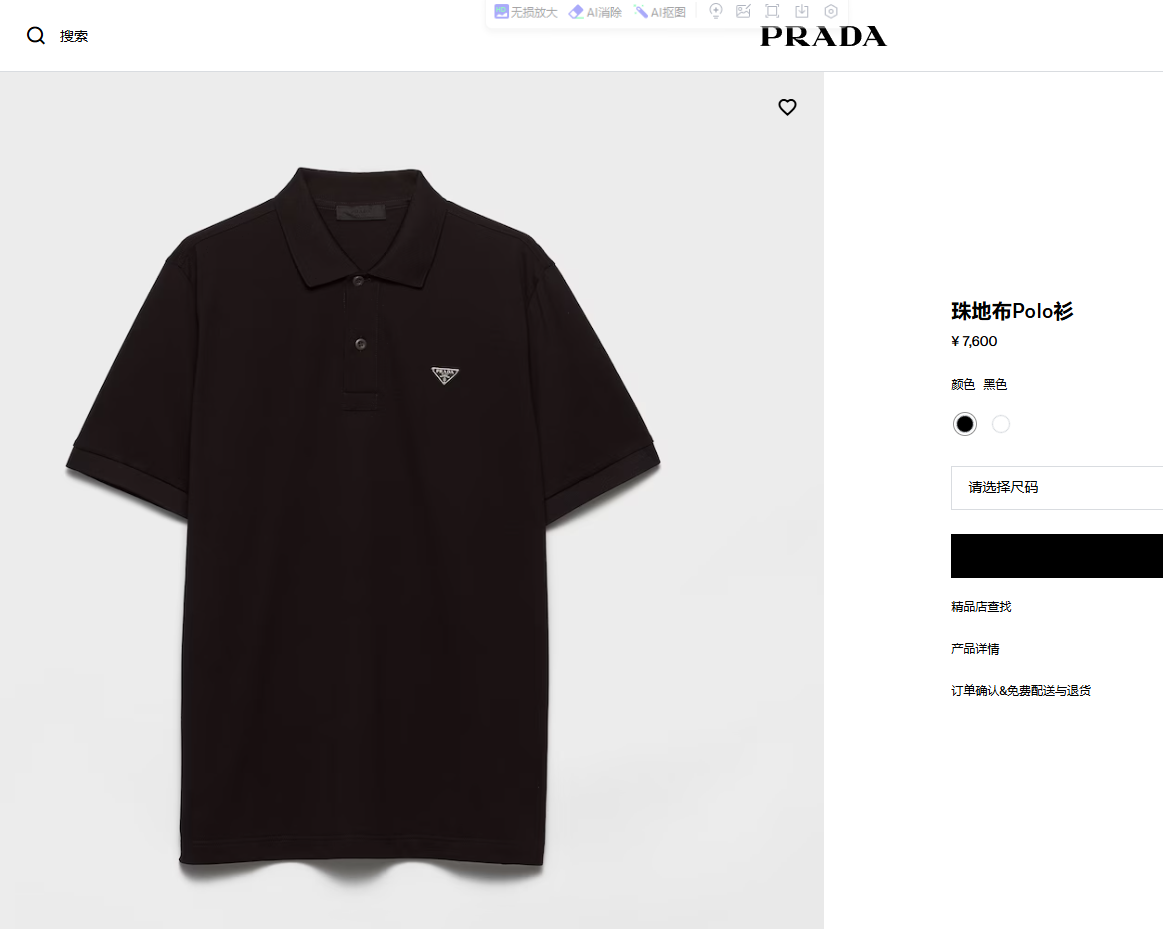
Task: Select the black color swatch
Action: click(964, 424)
